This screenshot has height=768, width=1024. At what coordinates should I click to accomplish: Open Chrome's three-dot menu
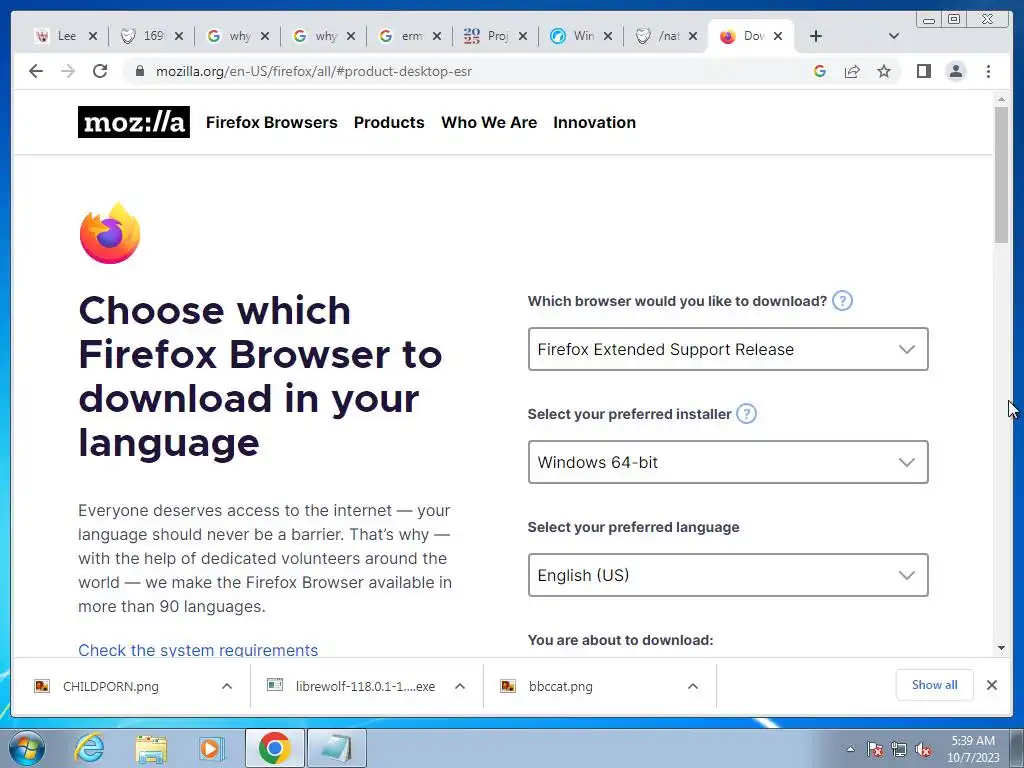(x=988, y=71)
